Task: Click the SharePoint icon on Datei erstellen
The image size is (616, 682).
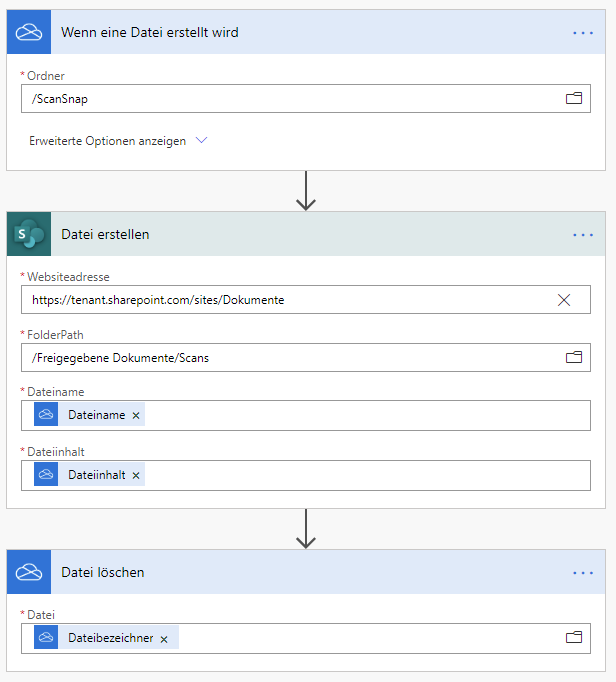Action: pos(29,234)
